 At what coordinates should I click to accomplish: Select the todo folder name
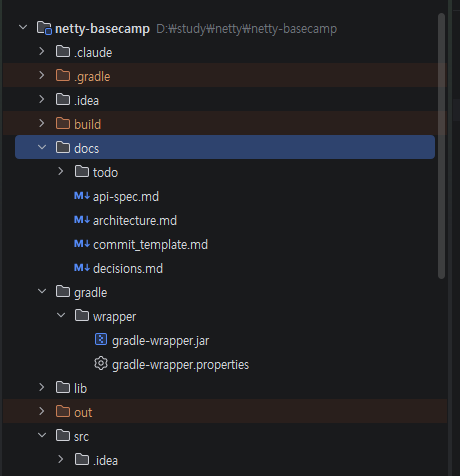(105, 173)
